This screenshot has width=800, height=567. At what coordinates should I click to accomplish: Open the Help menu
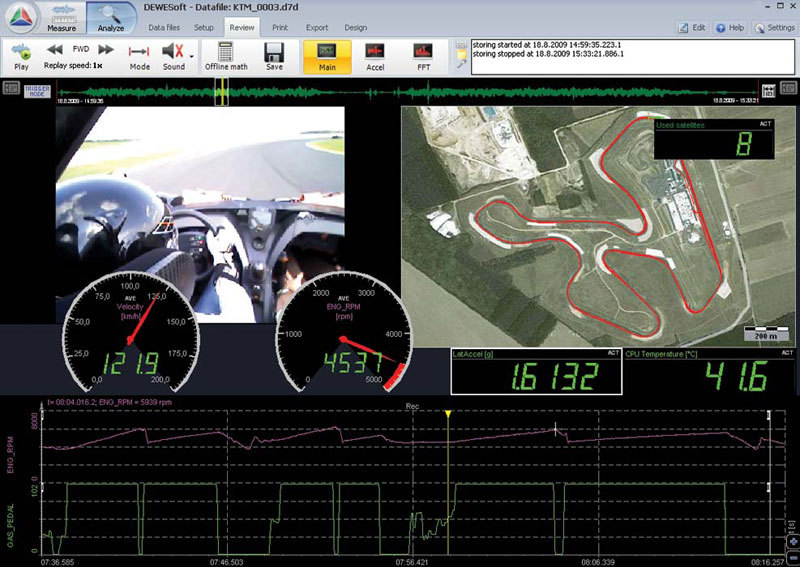729,28
